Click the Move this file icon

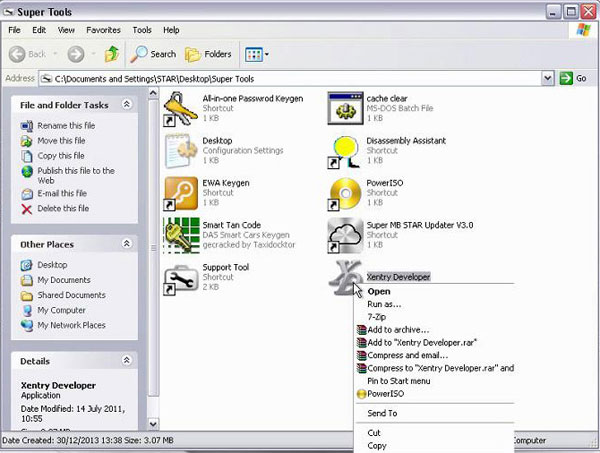click(27, 141)
